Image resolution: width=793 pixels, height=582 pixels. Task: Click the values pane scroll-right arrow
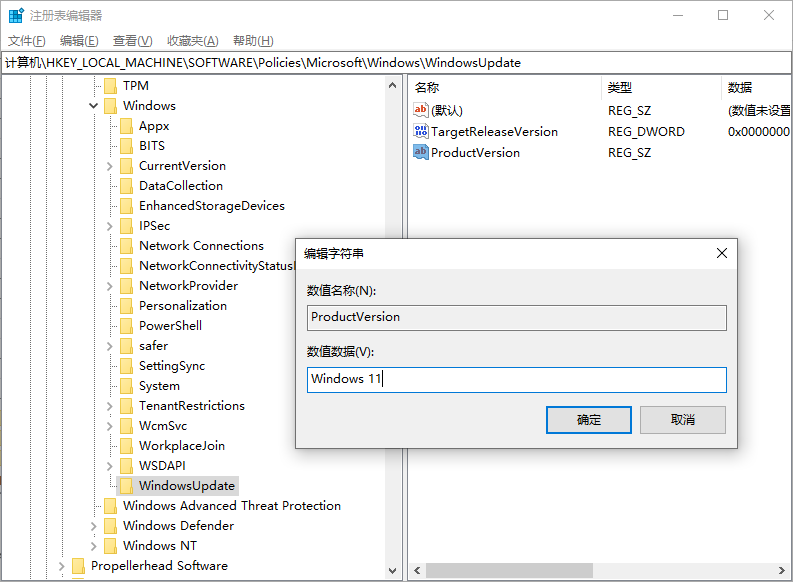tap(782, 570)
